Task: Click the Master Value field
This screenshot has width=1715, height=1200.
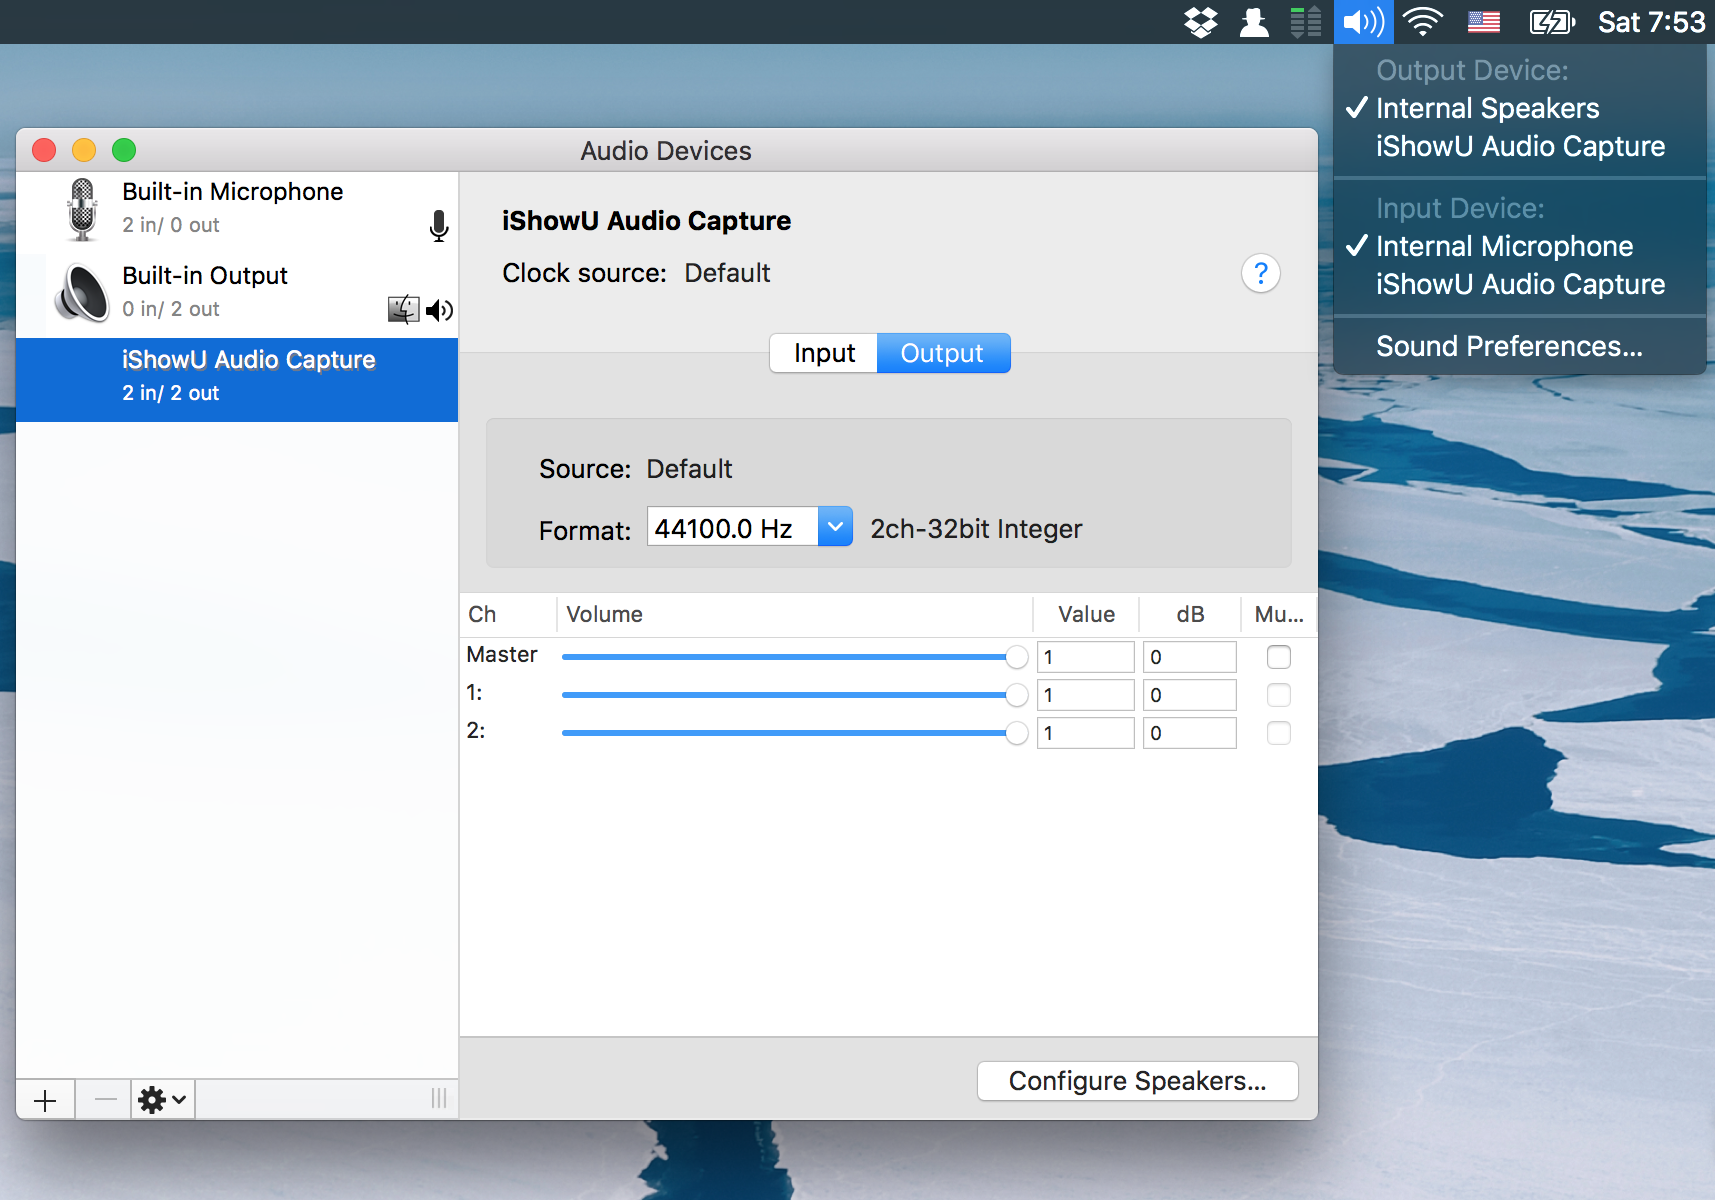Action: [x=1086, y=657]
